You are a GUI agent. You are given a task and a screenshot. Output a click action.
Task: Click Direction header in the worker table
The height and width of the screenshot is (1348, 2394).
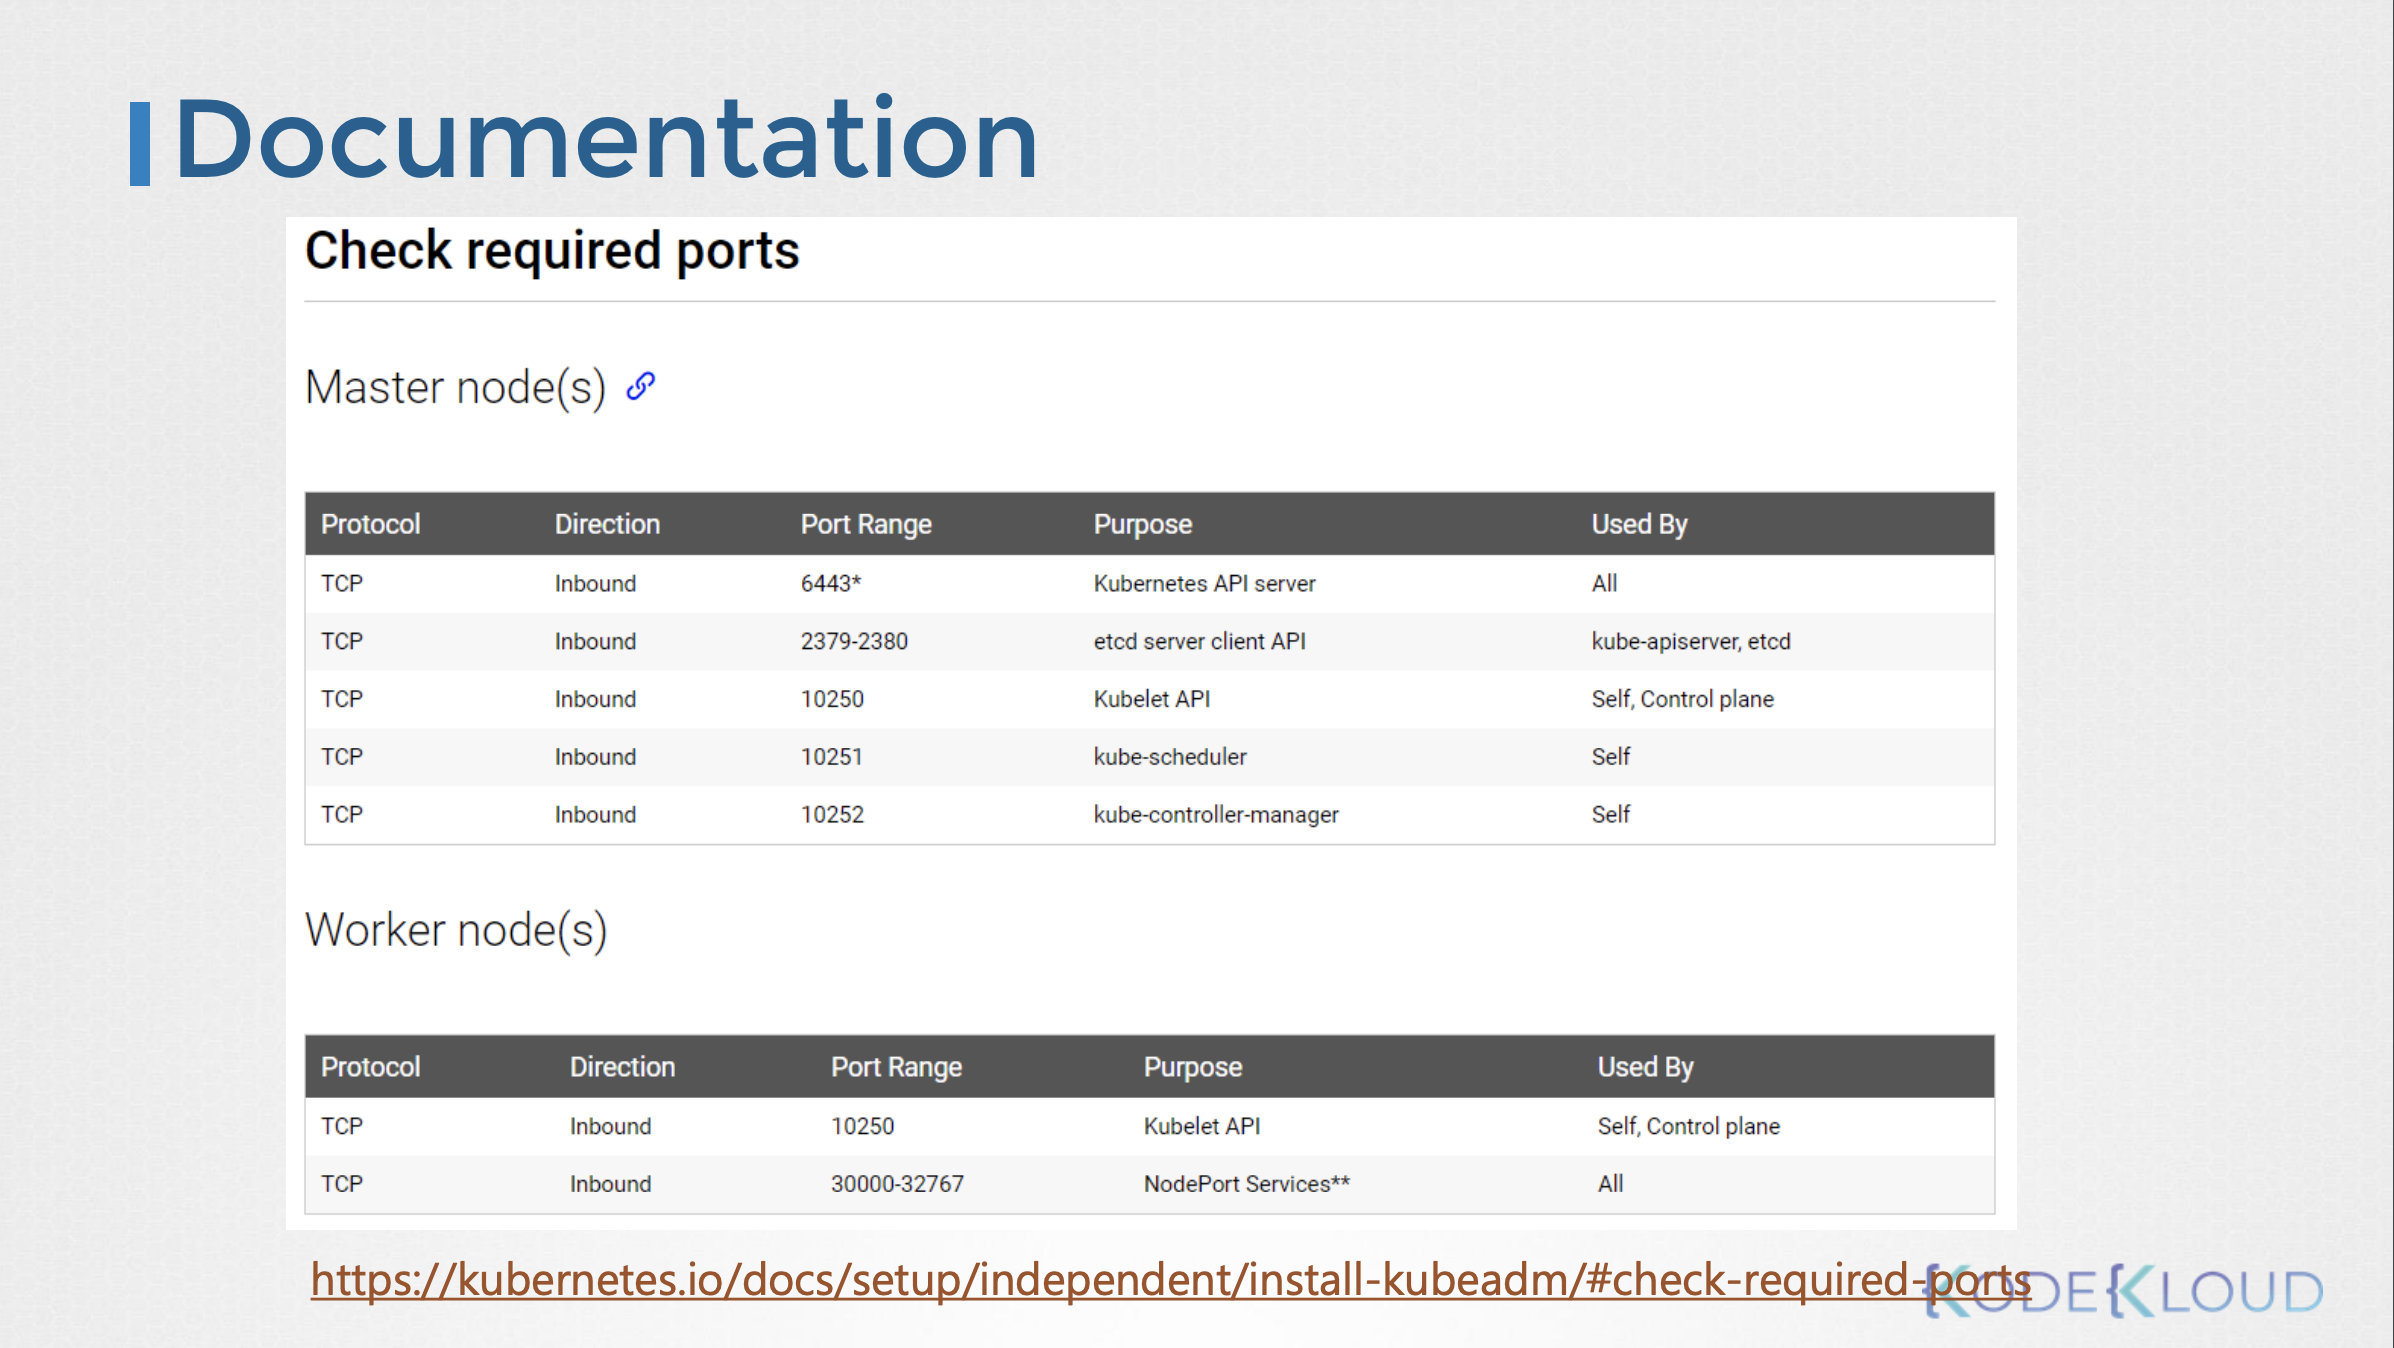pos(622,1067)
